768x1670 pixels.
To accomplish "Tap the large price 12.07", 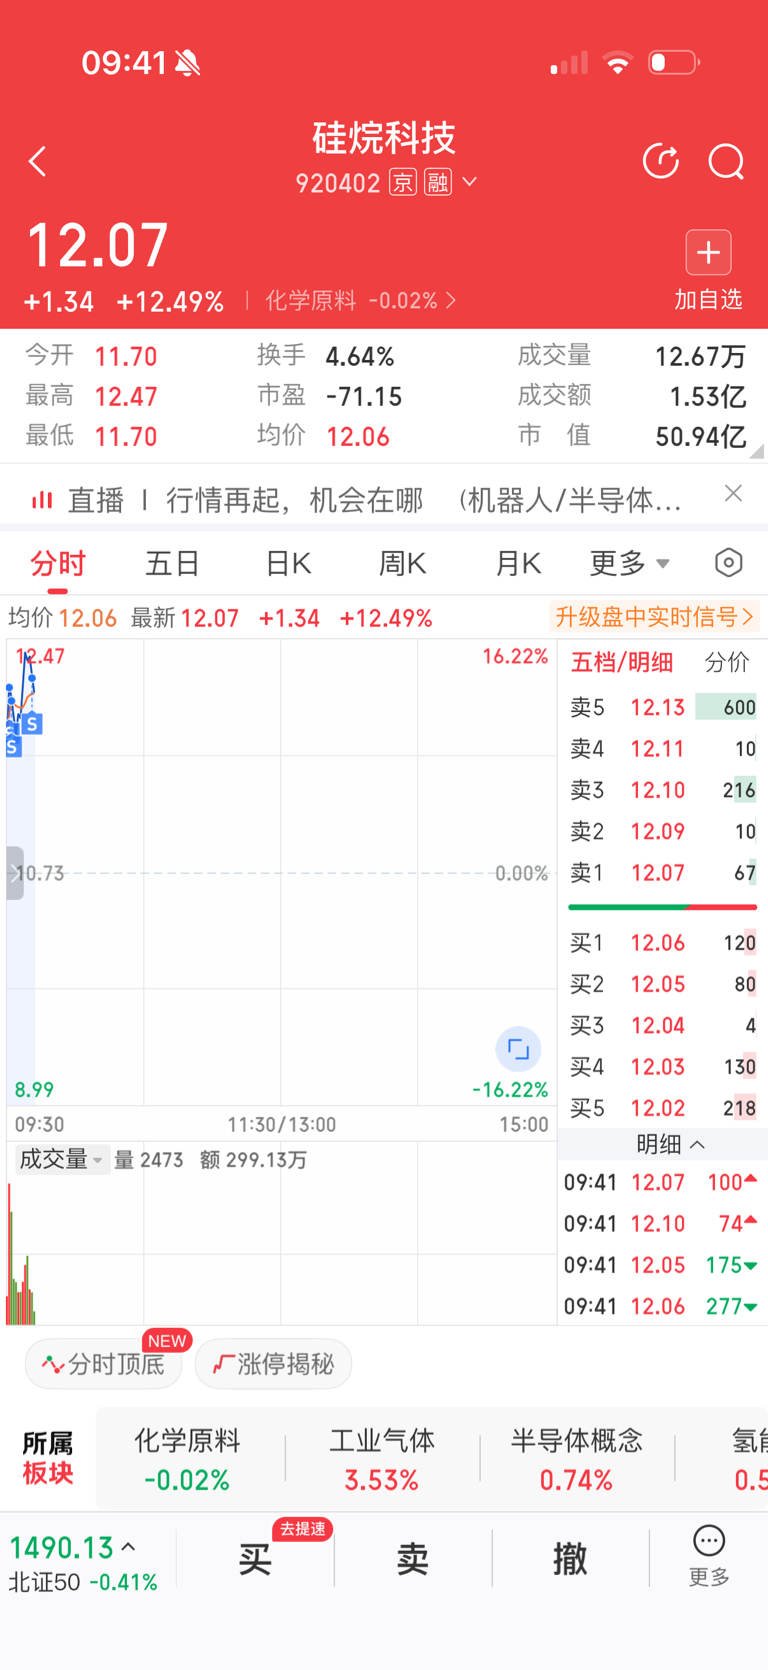I will (97, 246).
